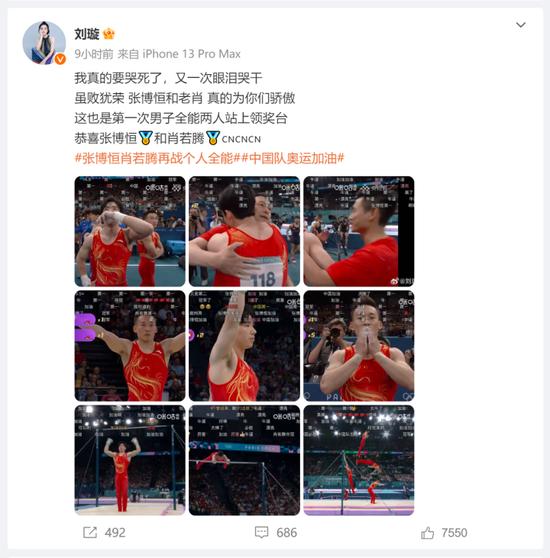View gymnast with hands pressed together

(359, 346)
